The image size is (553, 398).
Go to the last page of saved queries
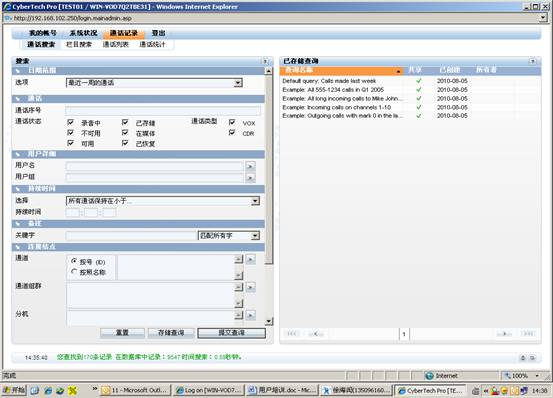tap(528, 333)
